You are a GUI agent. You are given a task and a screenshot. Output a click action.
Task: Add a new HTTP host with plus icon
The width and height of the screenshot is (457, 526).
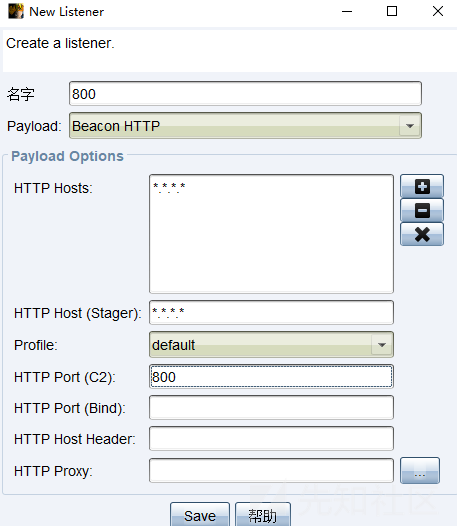(422, 186)
